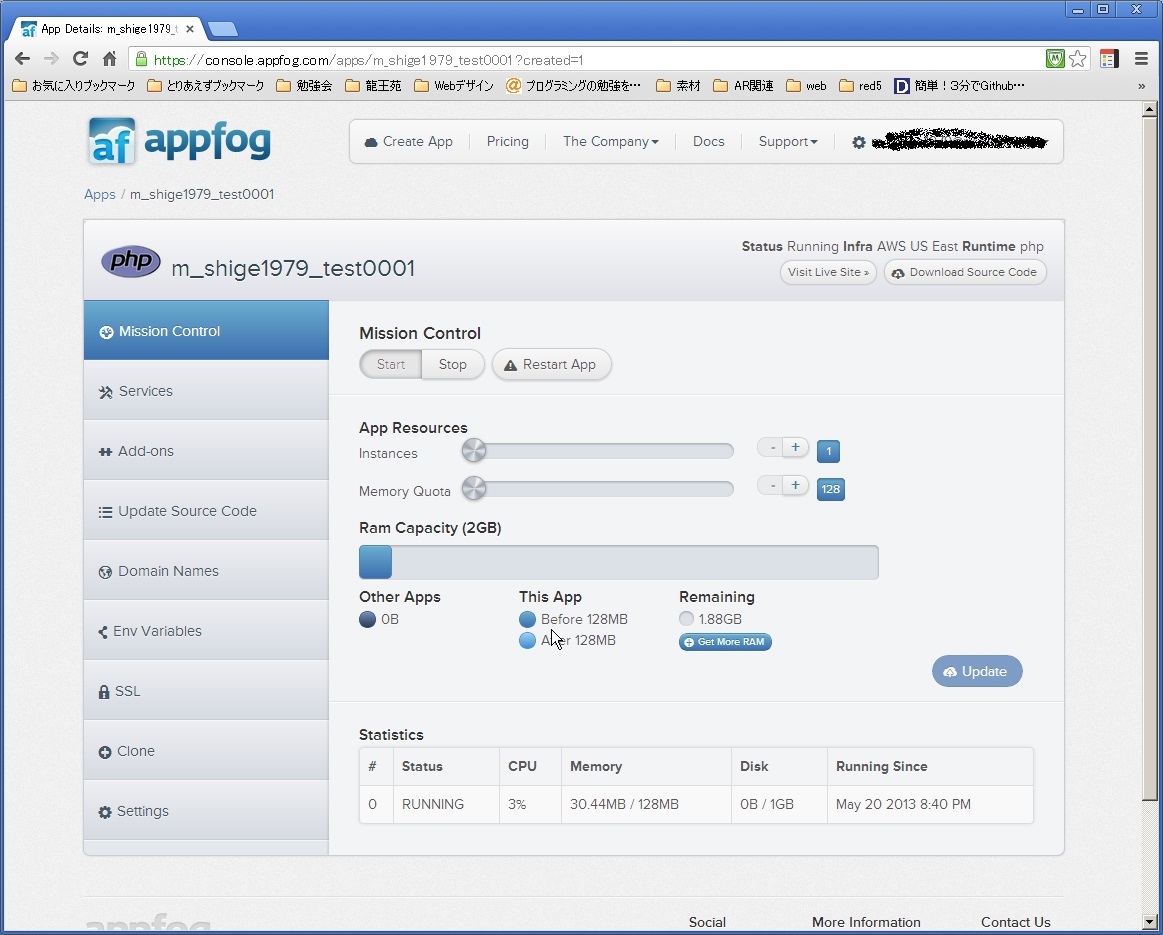Increase the Memory Quota

point(795,485)
